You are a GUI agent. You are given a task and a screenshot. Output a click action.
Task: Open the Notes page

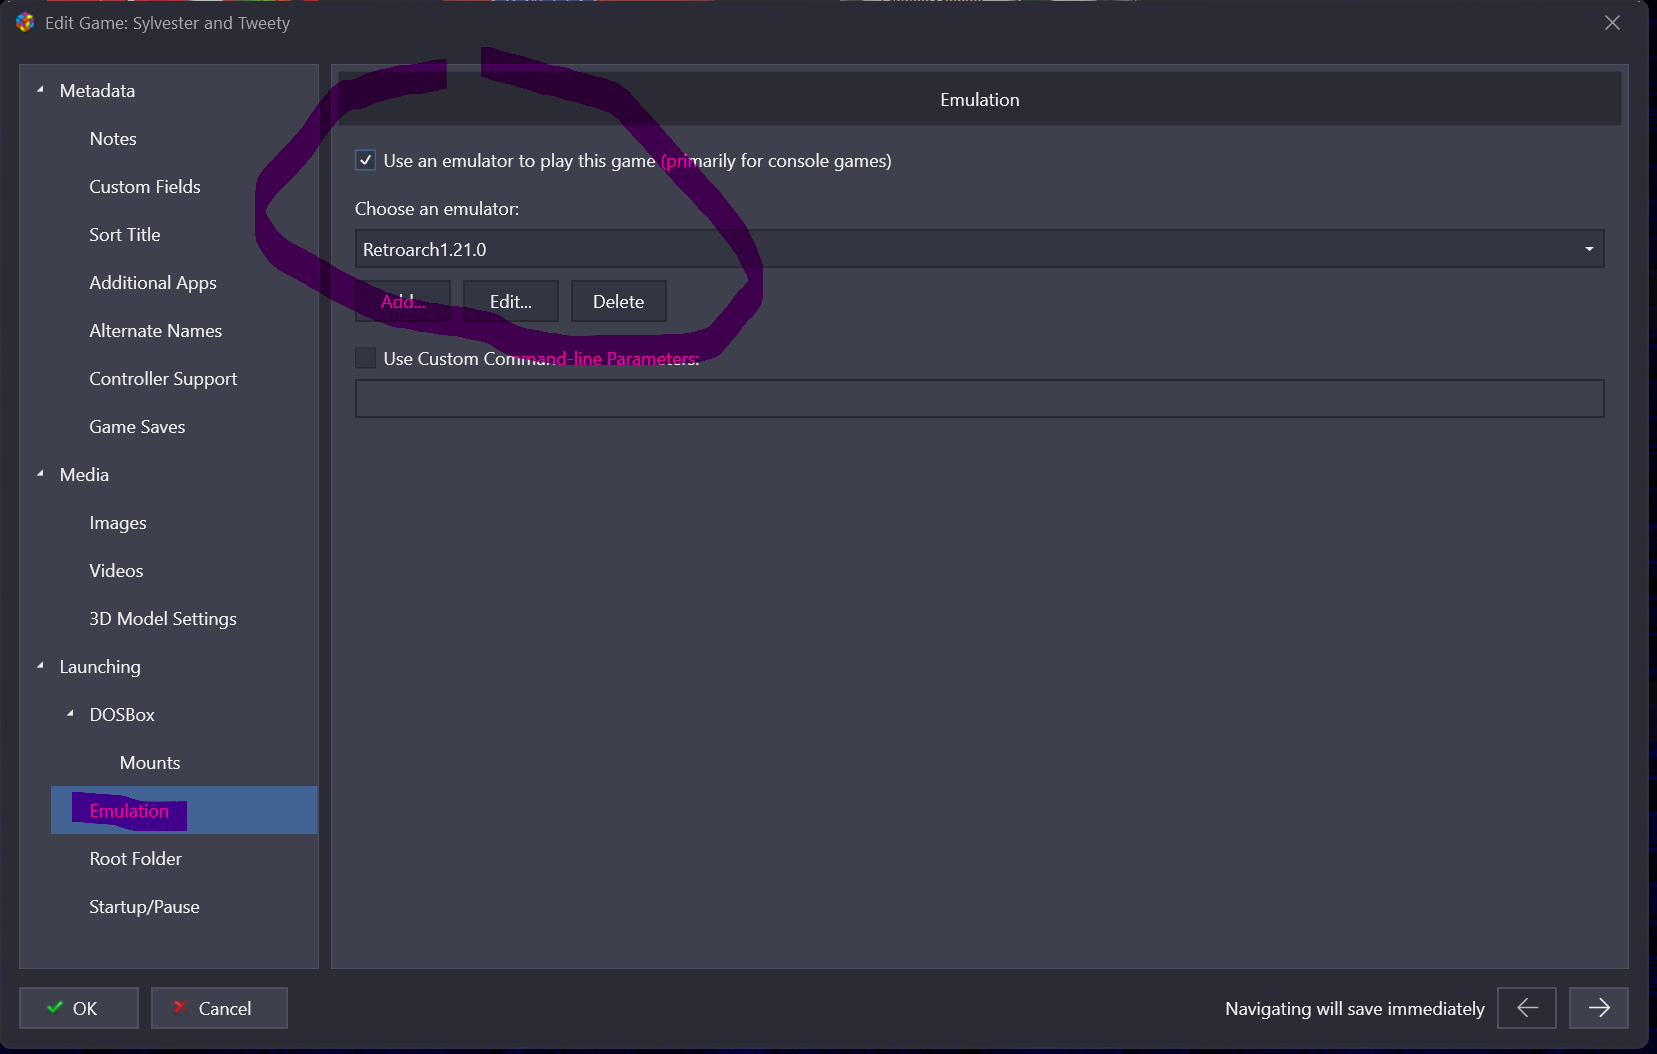(113, 139)
